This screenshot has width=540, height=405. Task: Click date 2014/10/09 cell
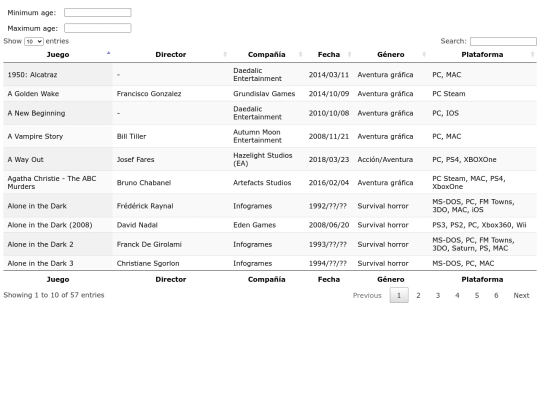pos(329,94)
